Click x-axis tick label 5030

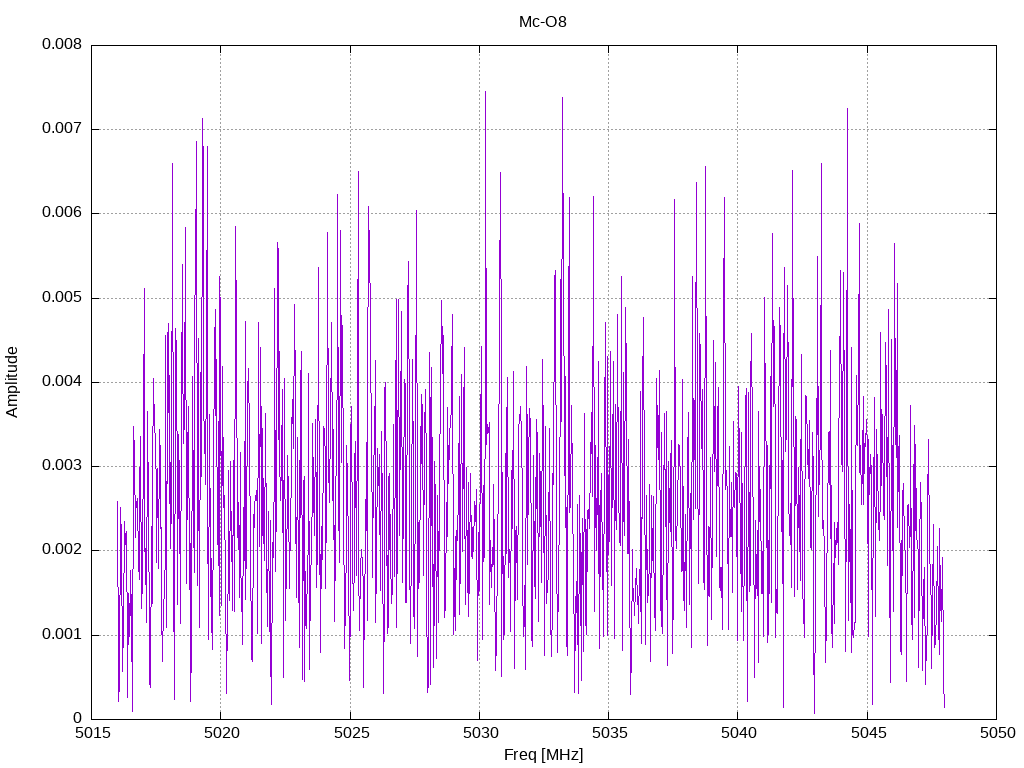[x=481, y=733]
